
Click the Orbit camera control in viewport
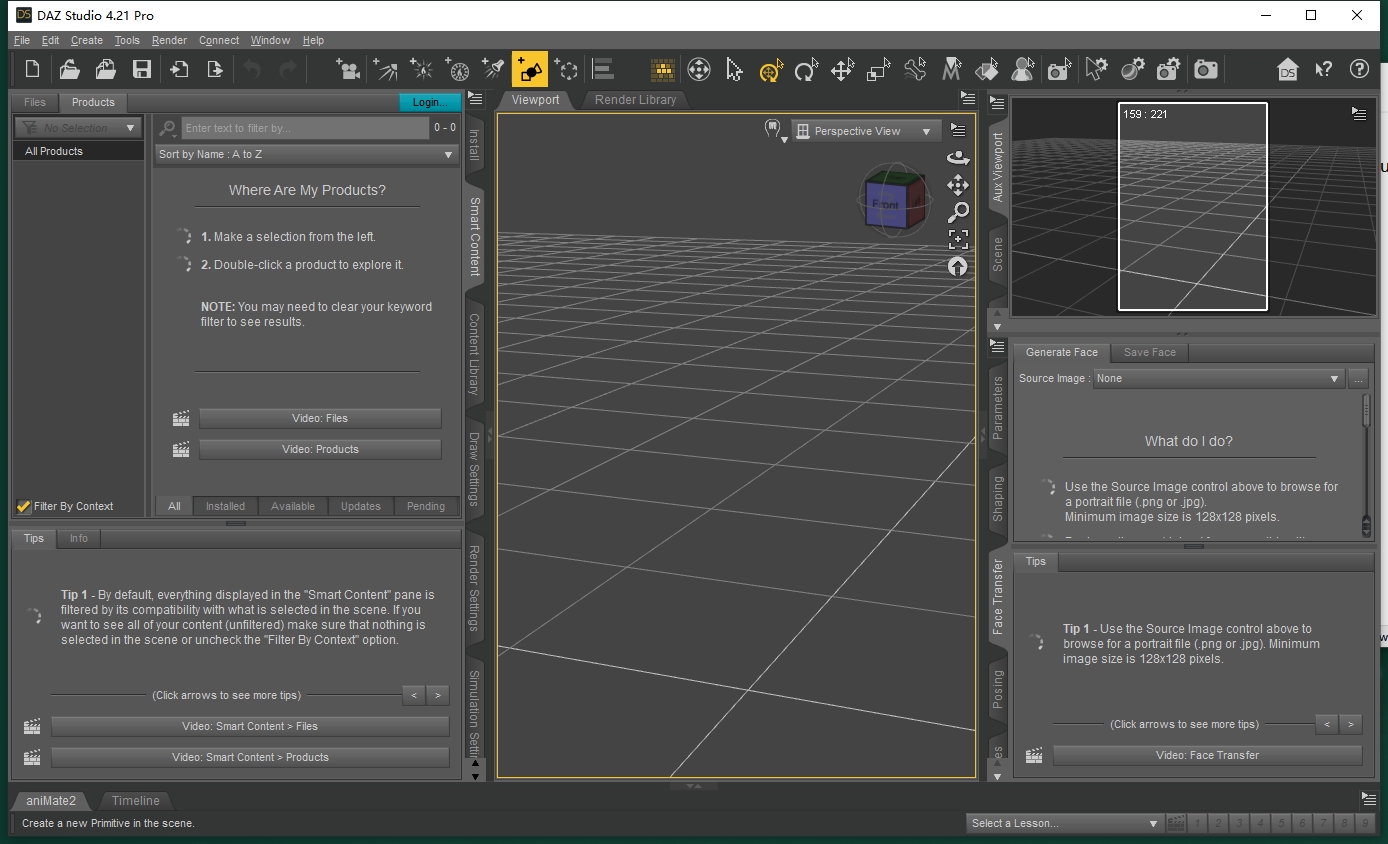tap(958, 158)
